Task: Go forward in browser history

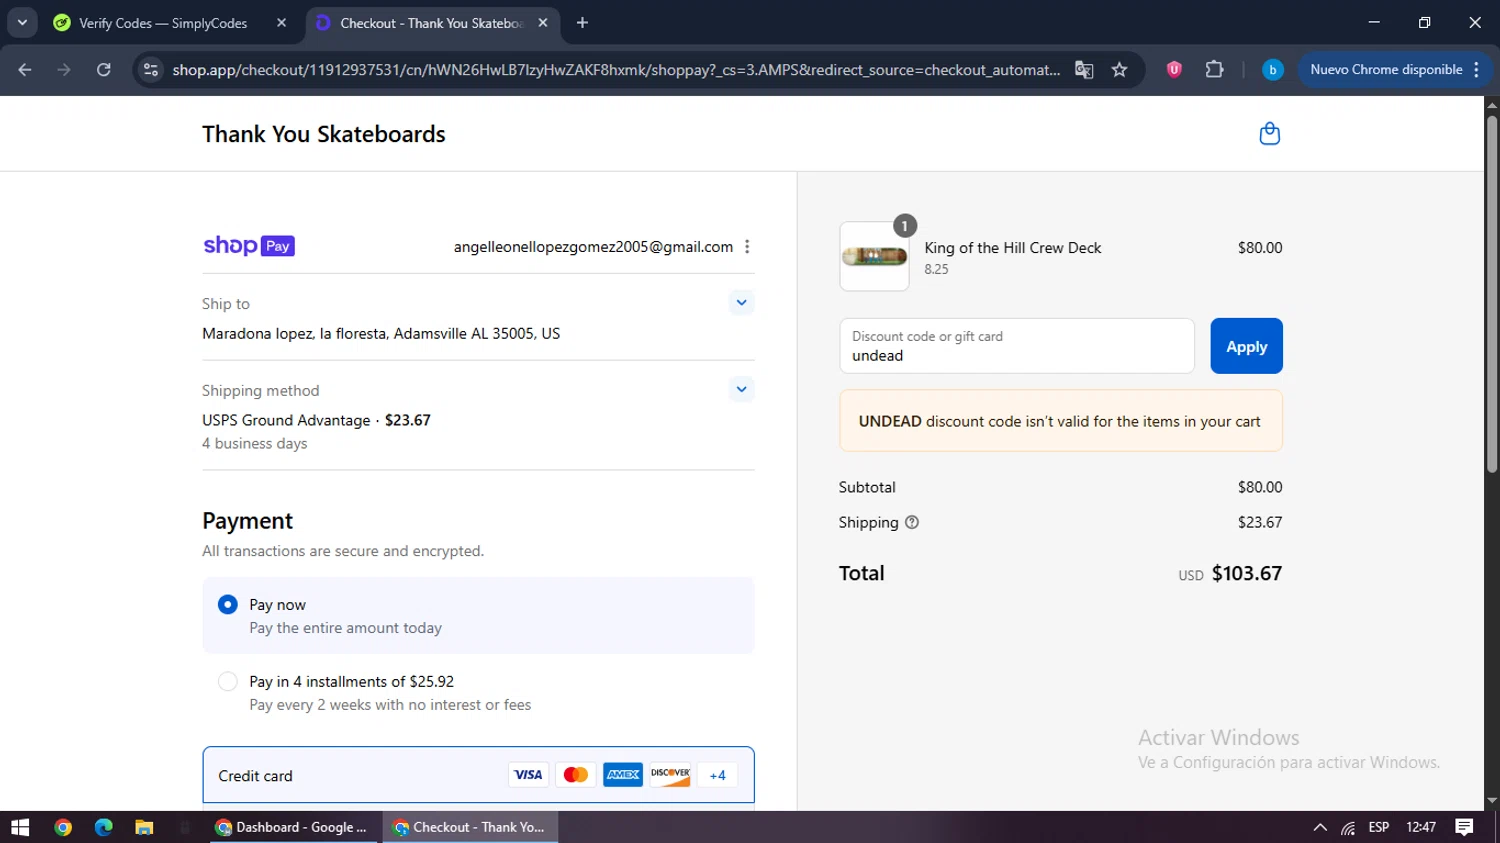Action: 64,70
